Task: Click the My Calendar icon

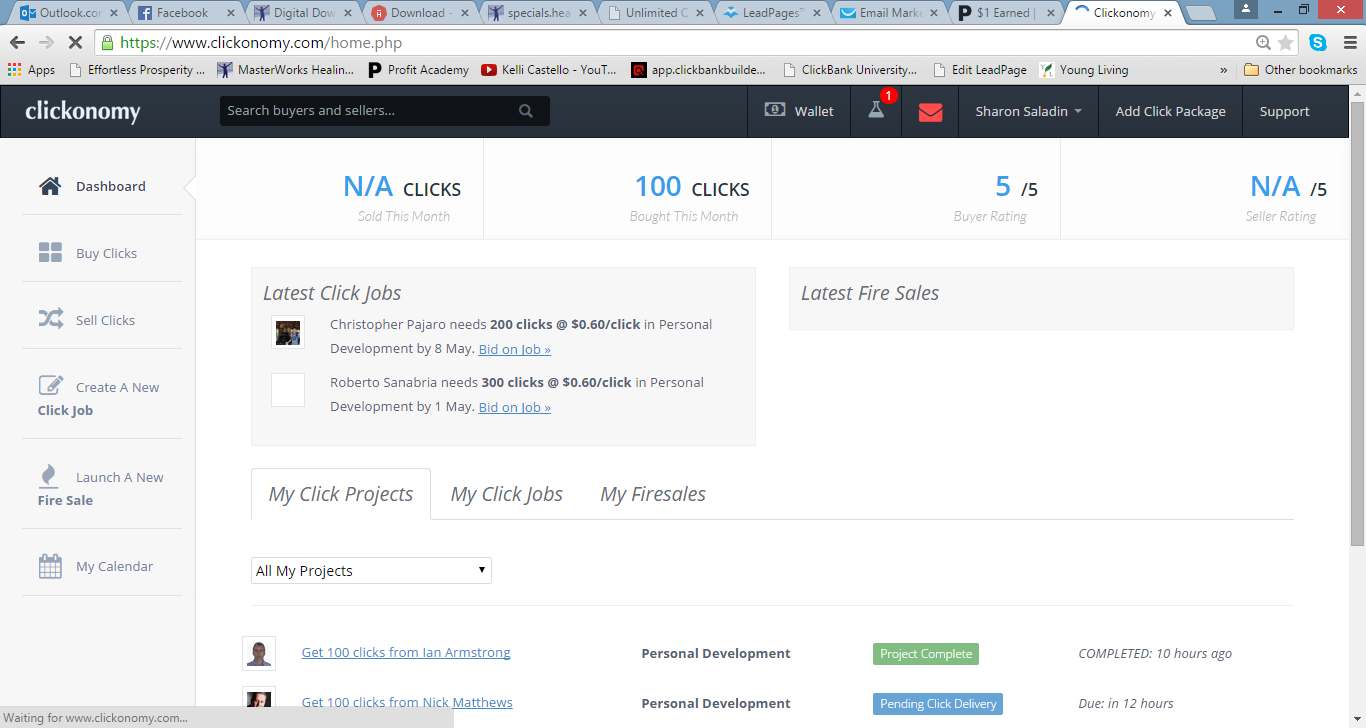Action: (x=50, y=566)
